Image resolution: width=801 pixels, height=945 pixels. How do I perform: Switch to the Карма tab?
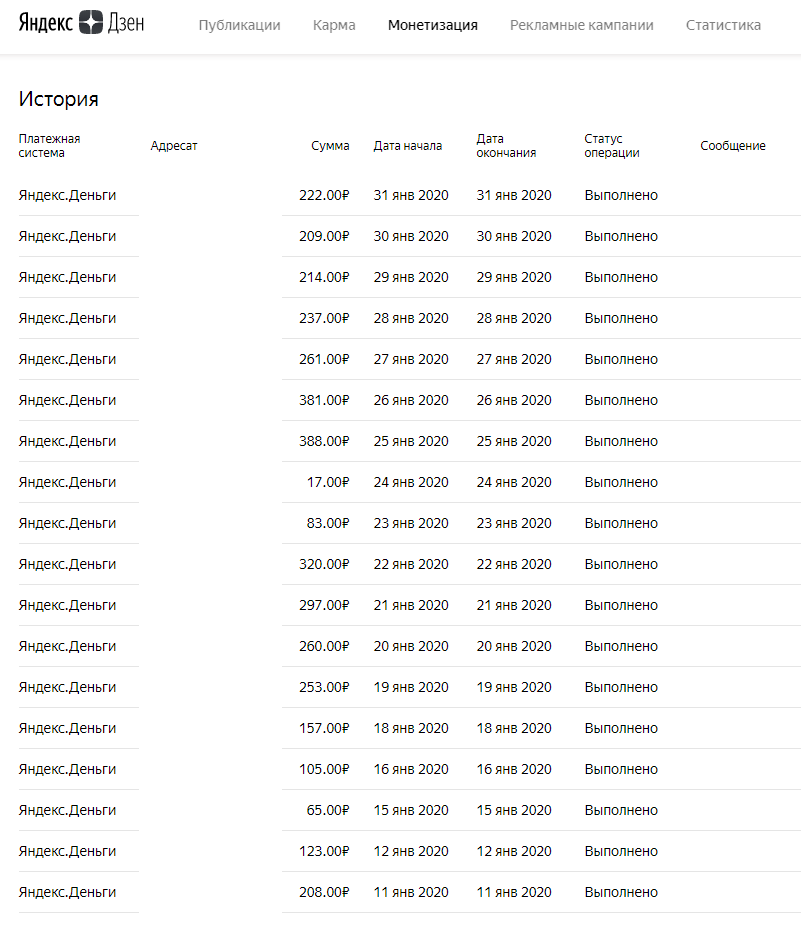click(334, 25)
